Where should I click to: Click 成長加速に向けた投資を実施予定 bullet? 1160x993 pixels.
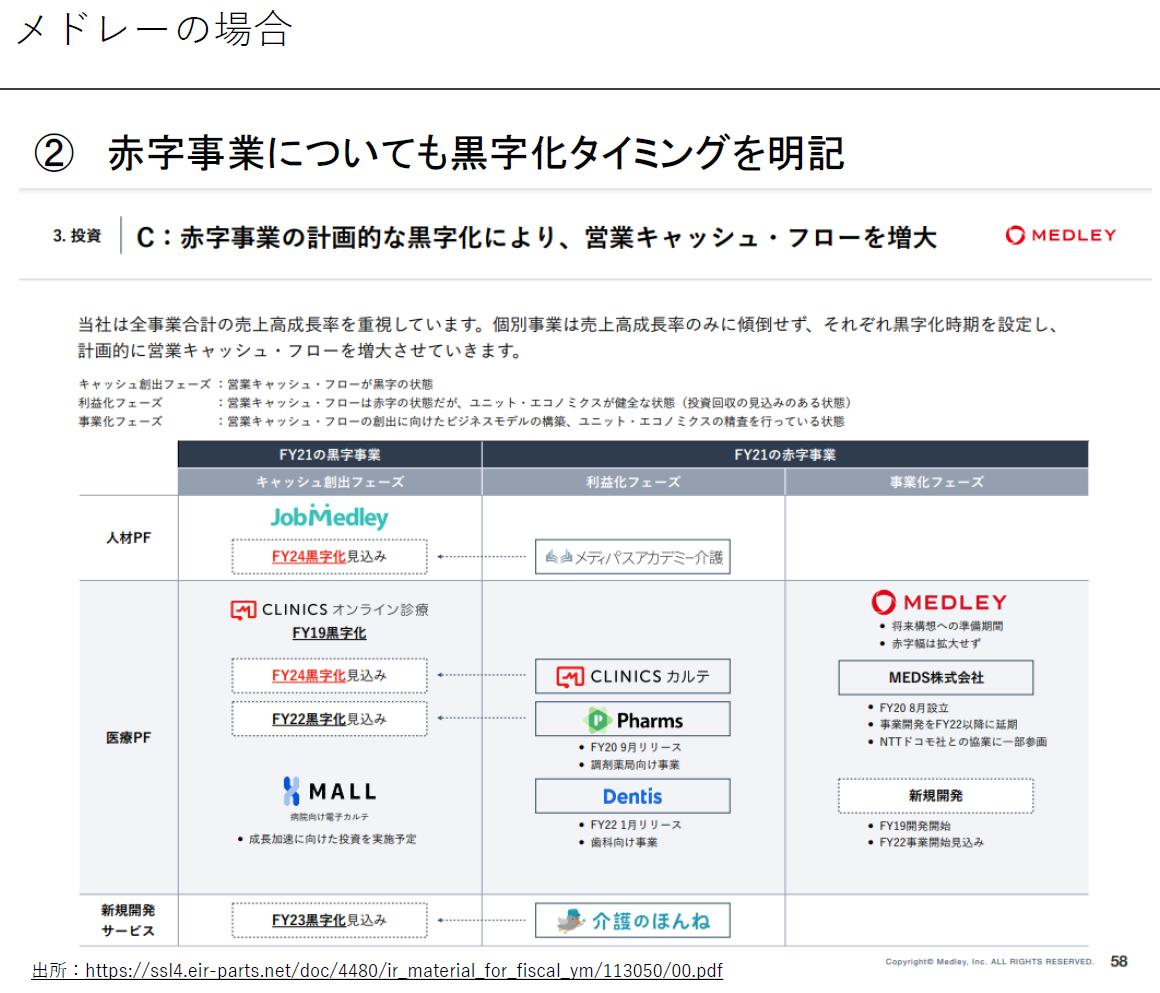click(x=332, y=839)
